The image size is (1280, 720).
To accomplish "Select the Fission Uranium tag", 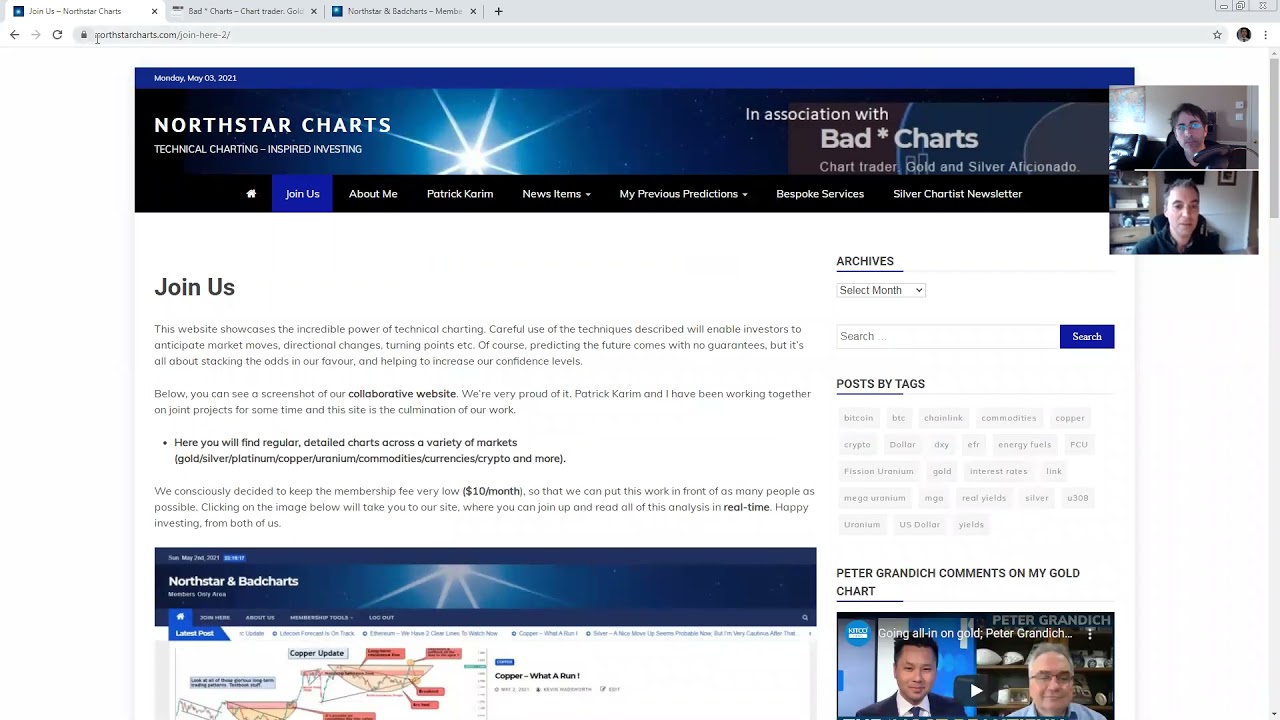I will 879,471.
